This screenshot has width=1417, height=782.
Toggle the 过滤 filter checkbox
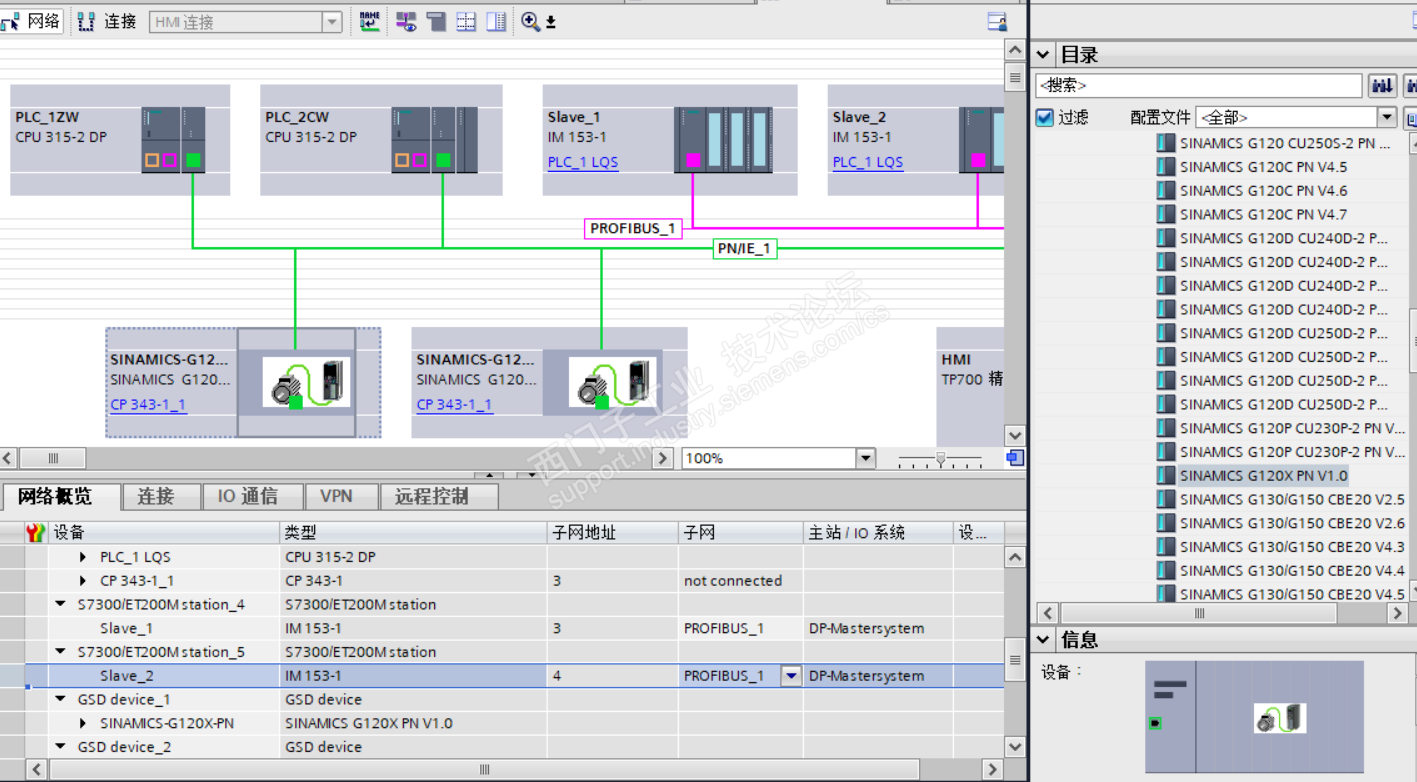(1045, 118)
